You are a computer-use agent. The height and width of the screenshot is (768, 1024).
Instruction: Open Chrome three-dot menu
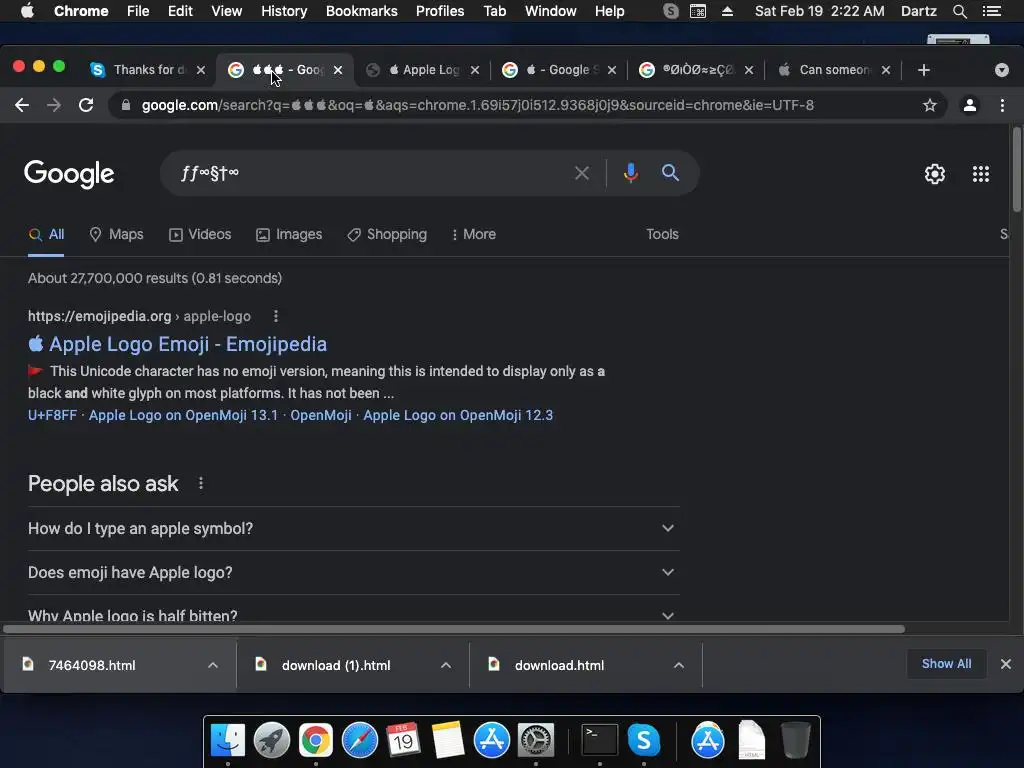(1002, 105)
